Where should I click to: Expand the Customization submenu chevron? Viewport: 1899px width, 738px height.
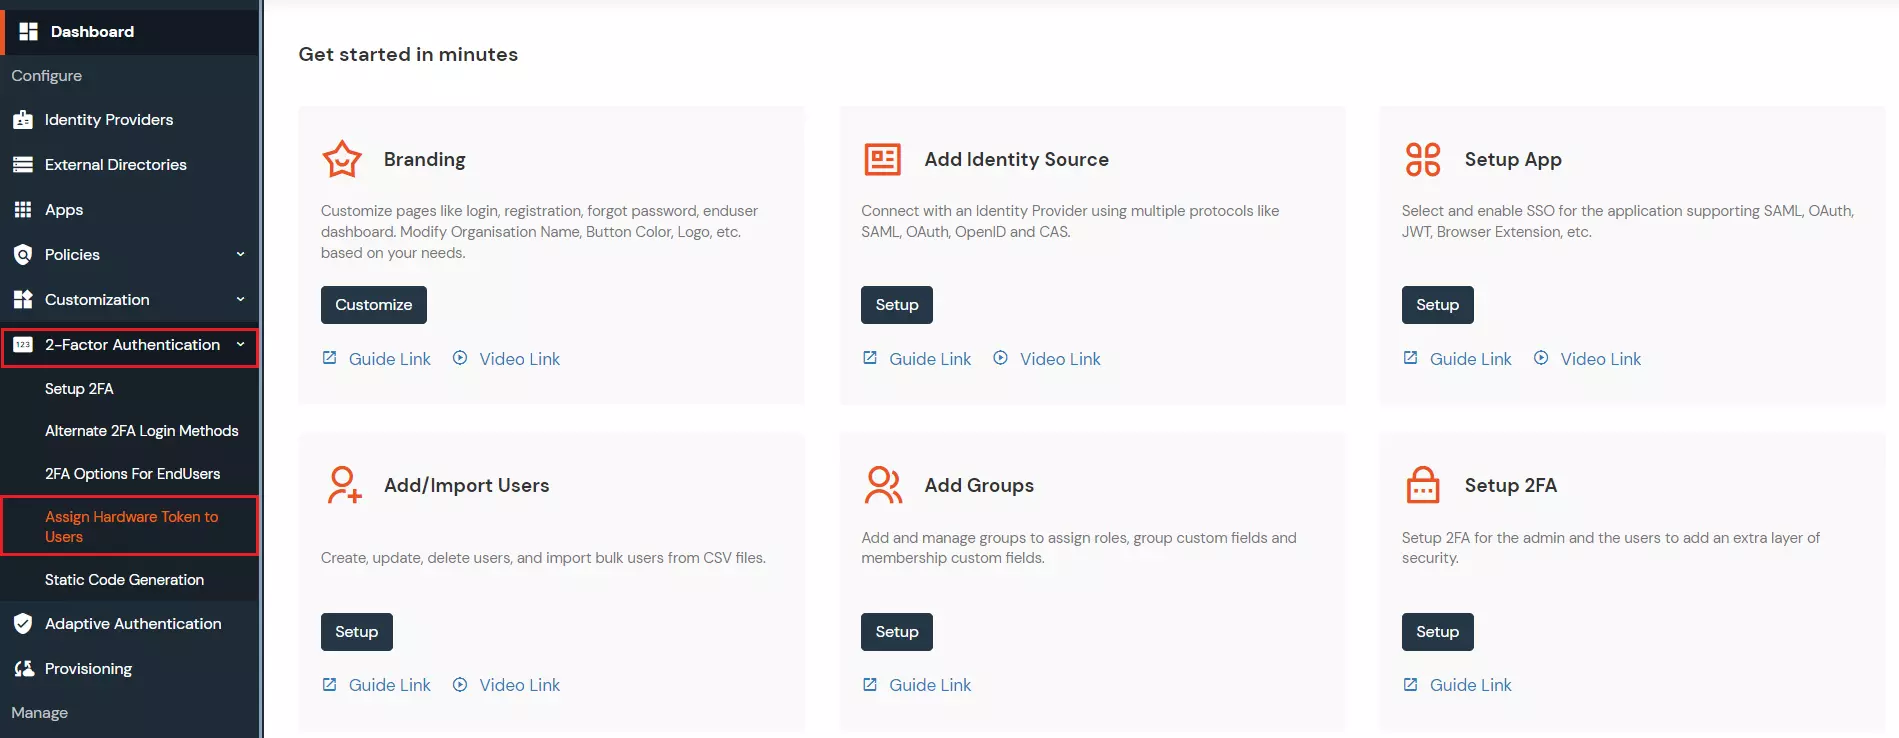pyautogui.click(x=240, y=299)
